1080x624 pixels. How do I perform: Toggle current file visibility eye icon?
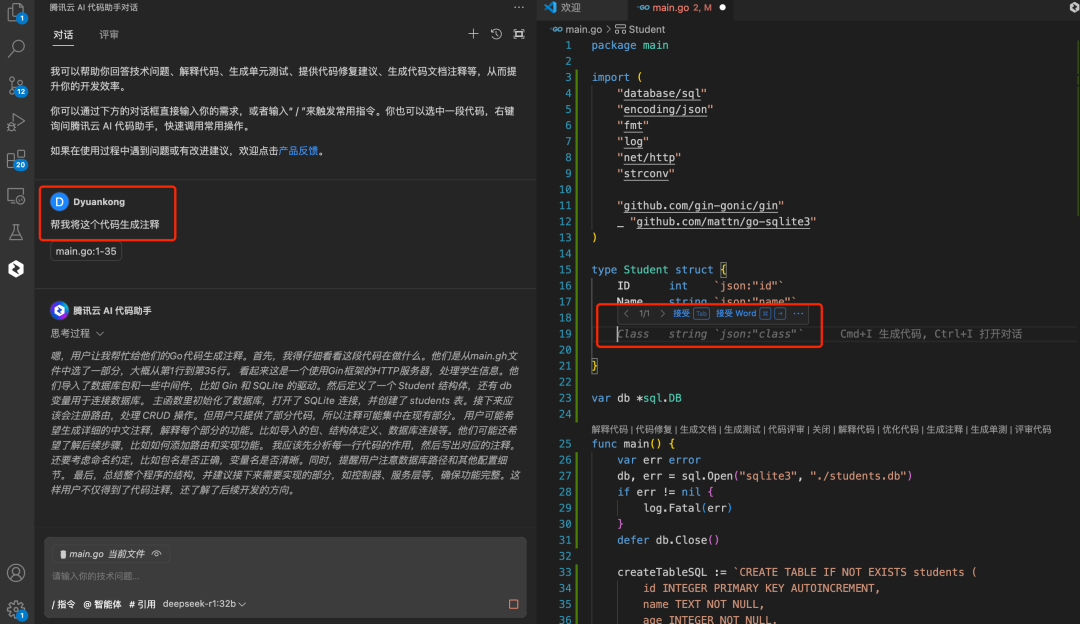click(x=157, y=554)
